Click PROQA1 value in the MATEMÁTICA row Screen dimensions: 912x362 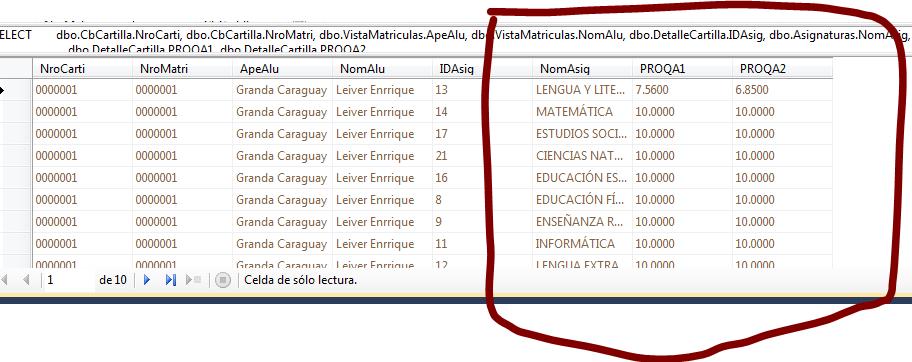(683, 112)
